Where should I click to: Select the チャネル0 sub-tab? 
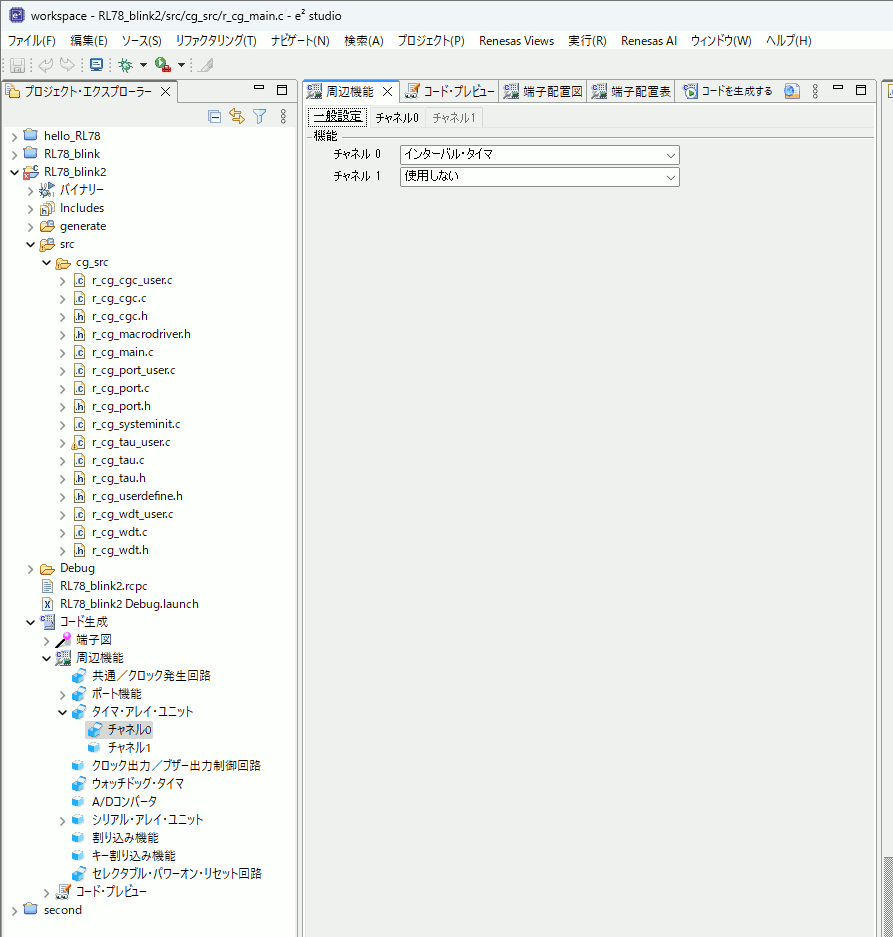(397, 118)
